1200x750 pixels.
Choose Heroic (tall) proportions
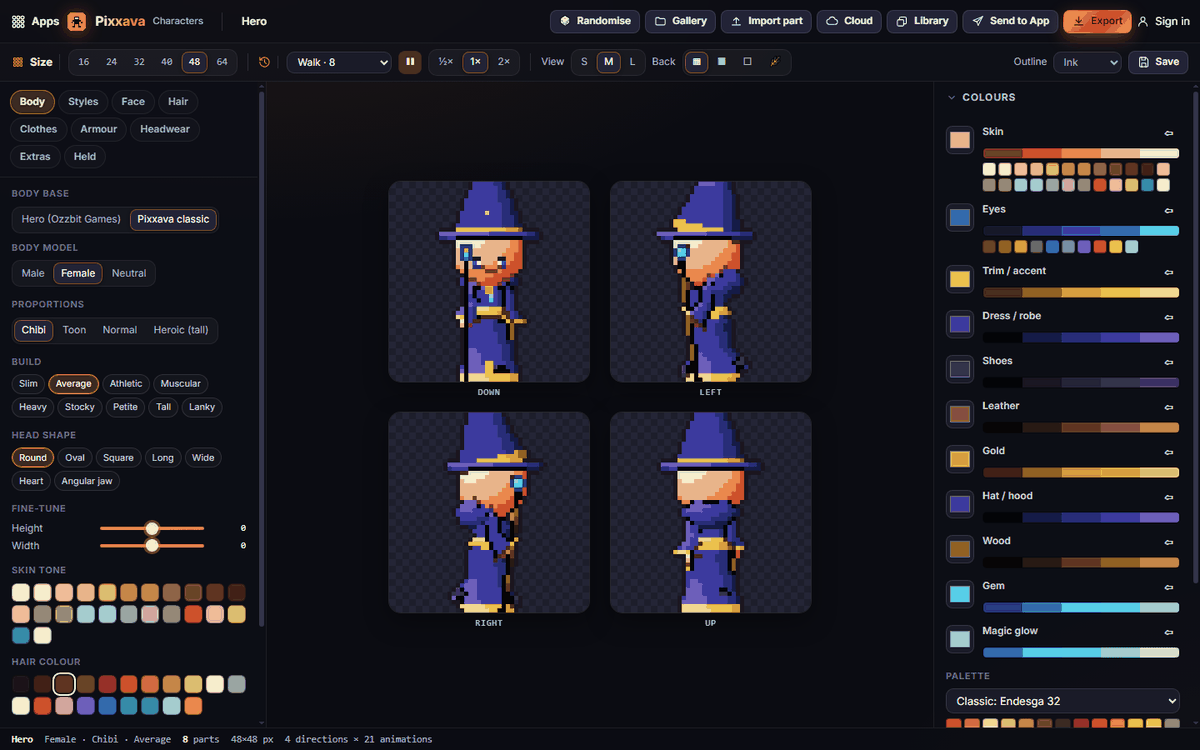click(181, 330)
